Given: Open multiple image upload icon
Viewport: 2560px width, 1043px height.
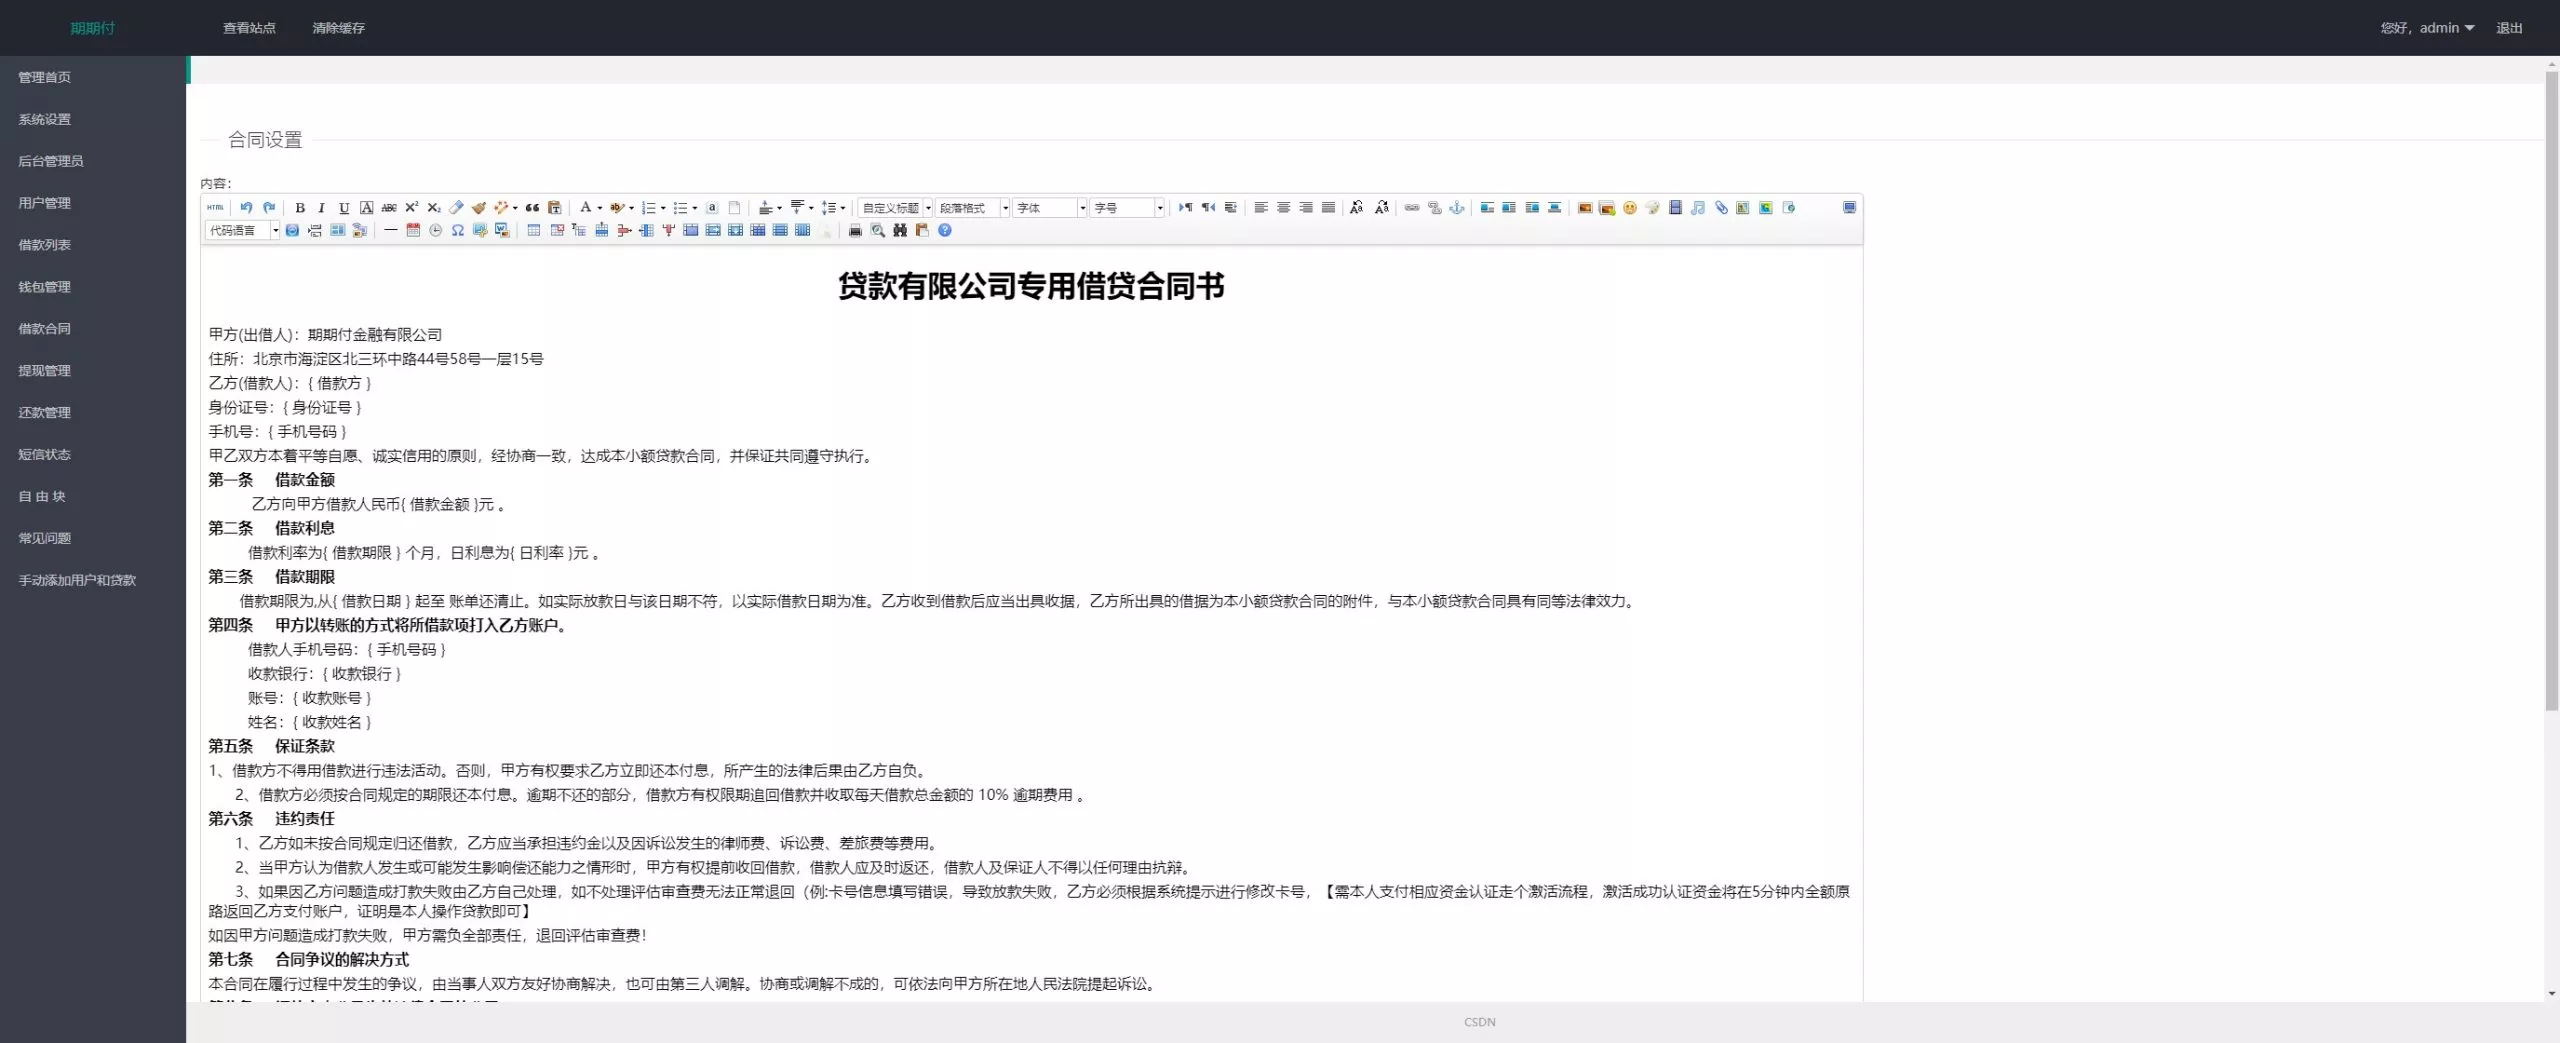Looking at the screenshot, I should click(1607, 208).
